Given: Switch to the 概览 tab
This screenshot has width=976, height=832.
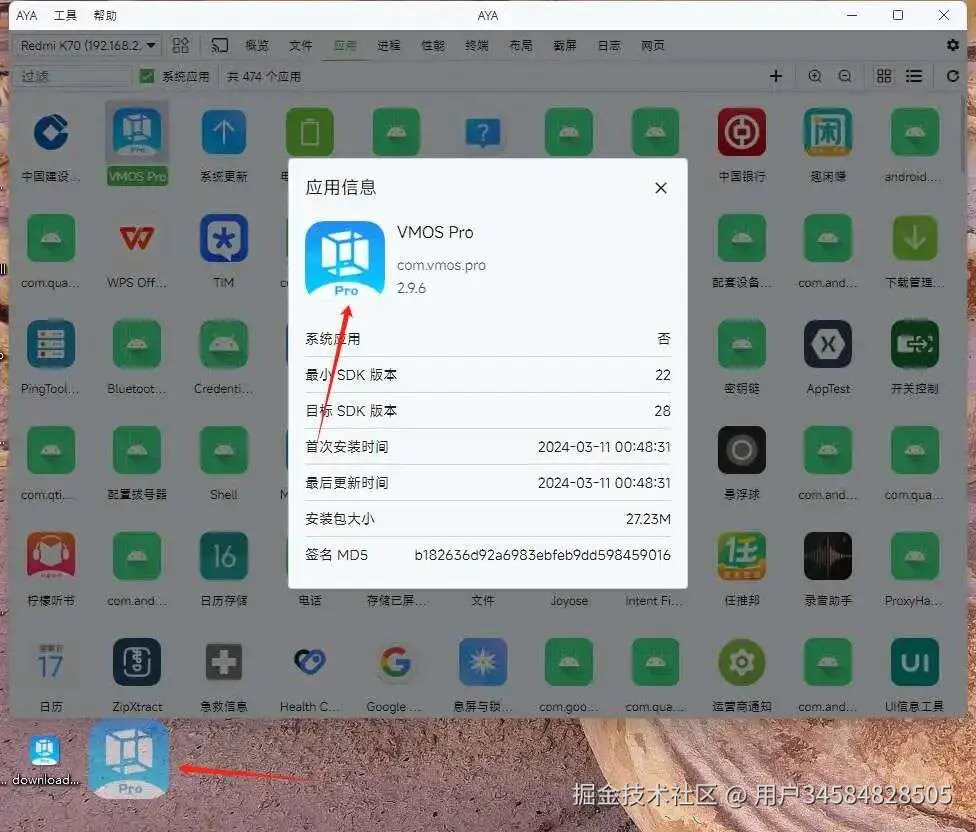Looking at the screenshot, I should click(x=257, y=45).
